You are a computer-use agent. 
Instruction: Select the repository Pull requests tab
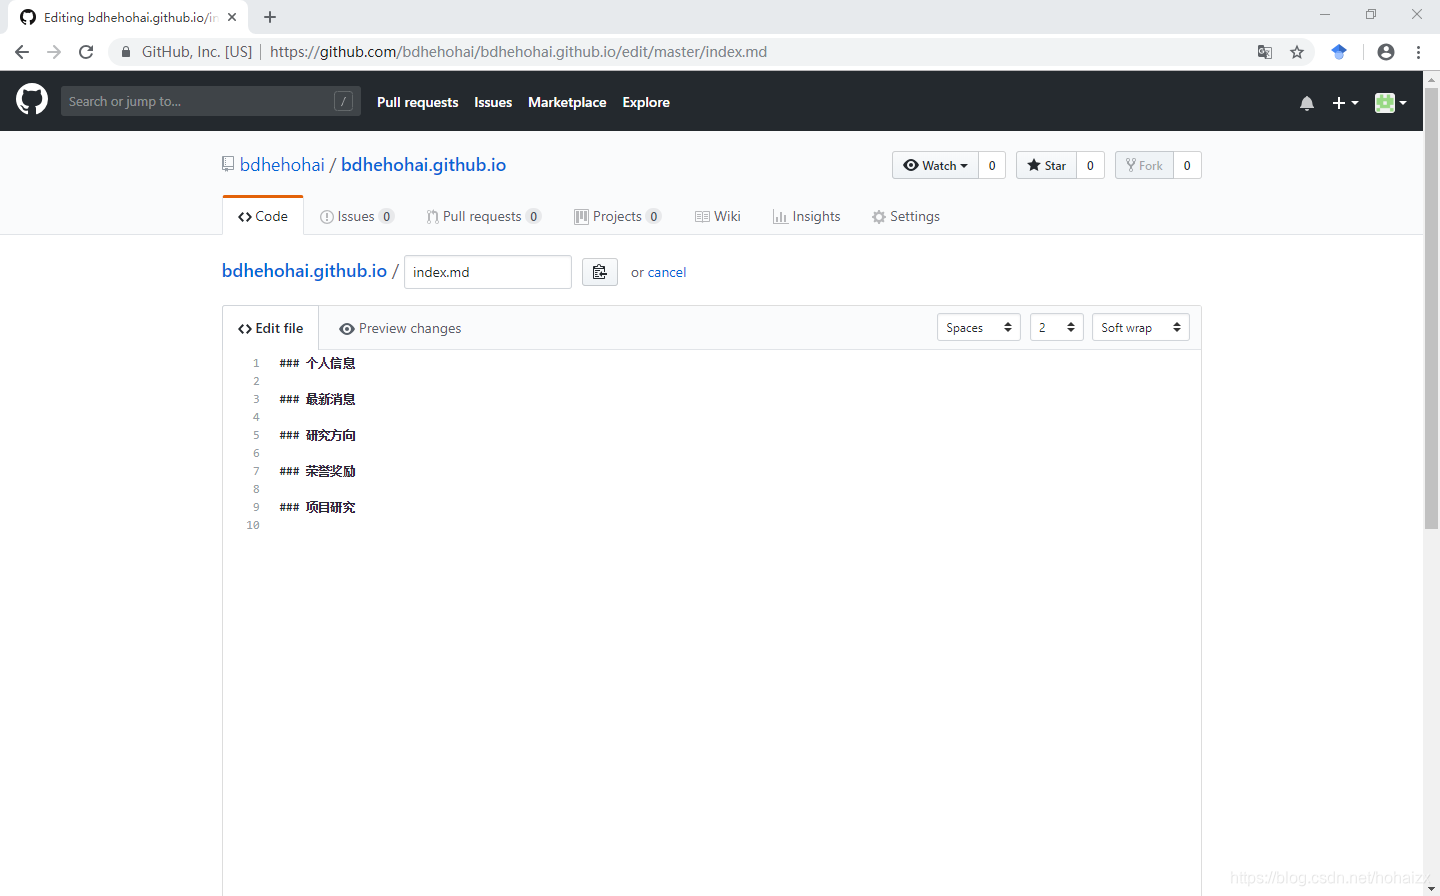pyautogui.click(x=483, y=216)
